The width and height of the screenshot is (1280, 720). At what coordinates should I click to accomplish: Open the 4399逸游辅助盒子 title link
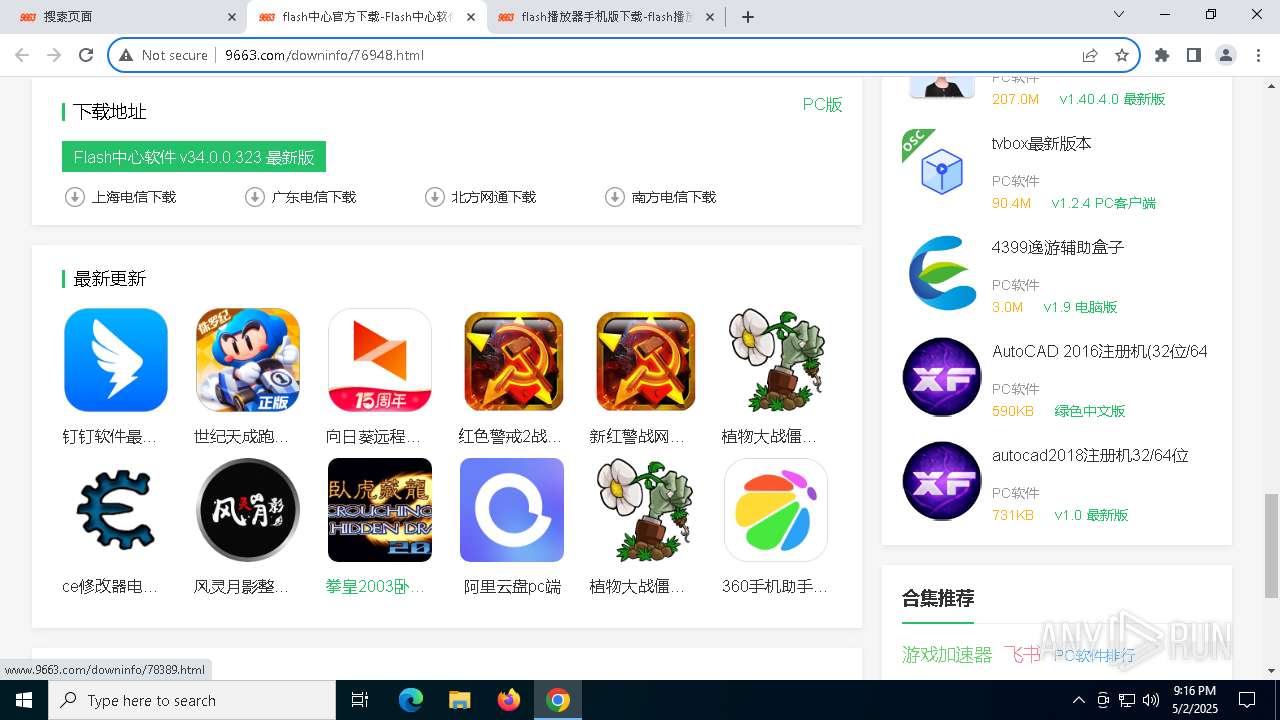[1058, 248]
